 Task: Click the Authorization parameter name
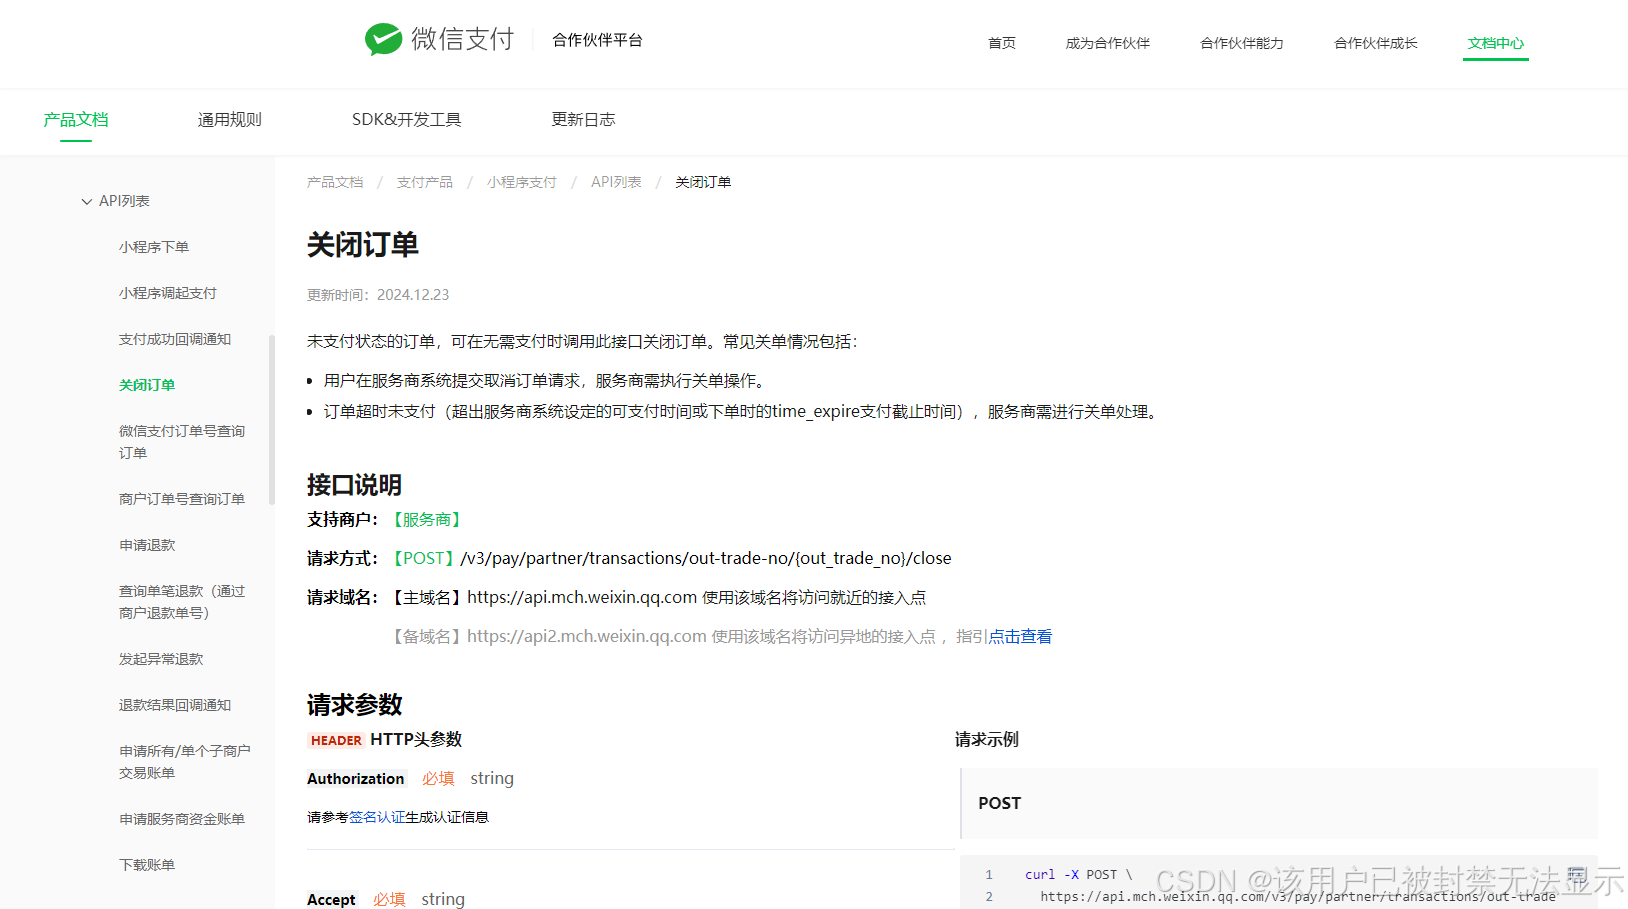click(356, 778)
